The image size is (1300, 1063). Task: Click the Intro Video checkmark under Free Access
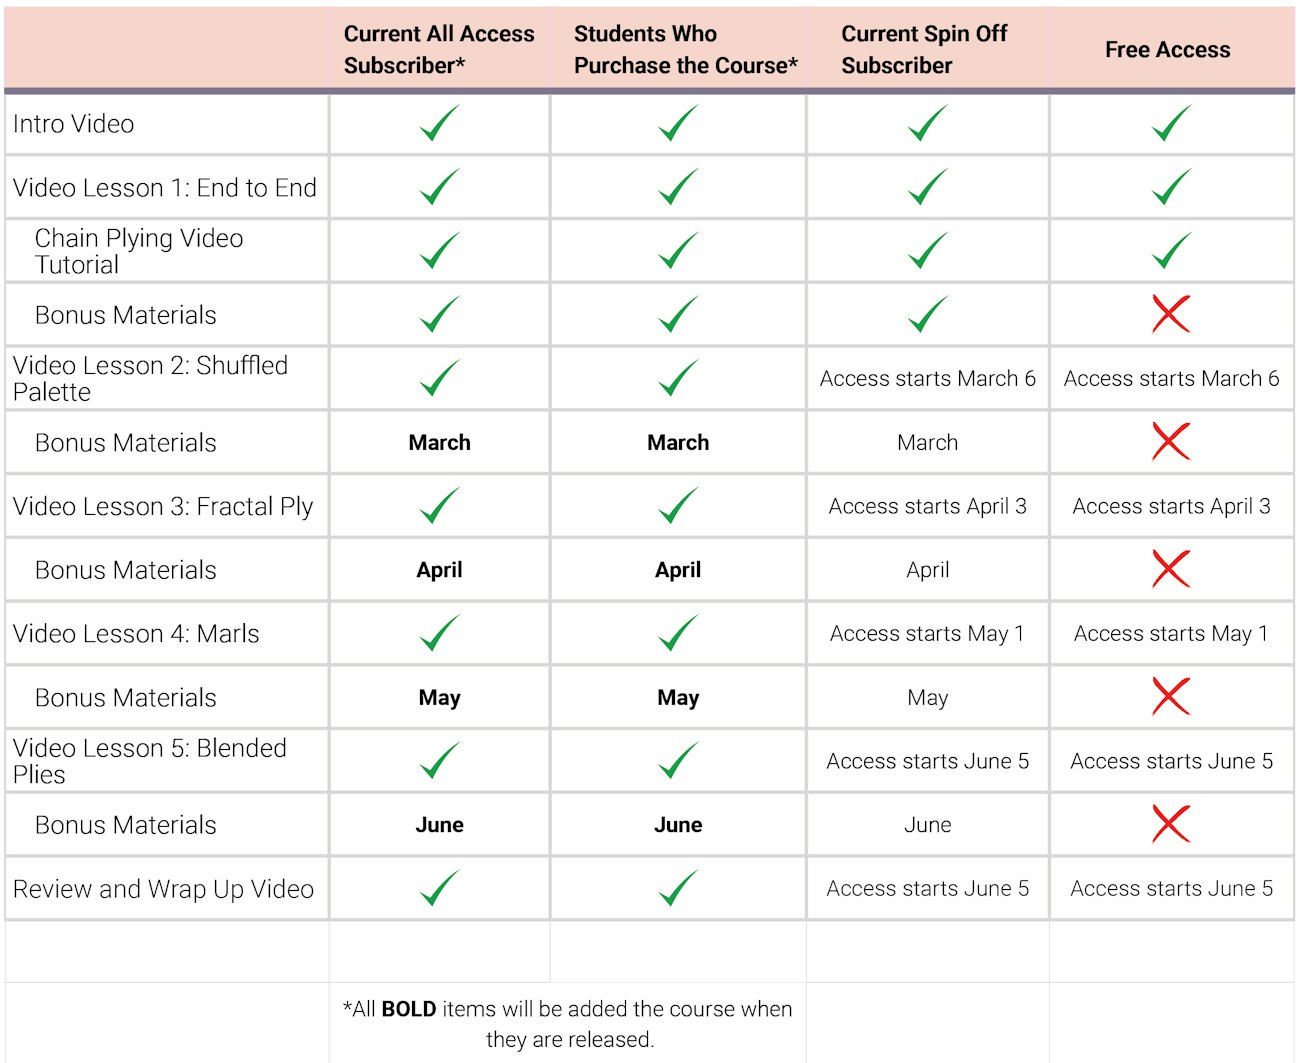coord(1171,124)
